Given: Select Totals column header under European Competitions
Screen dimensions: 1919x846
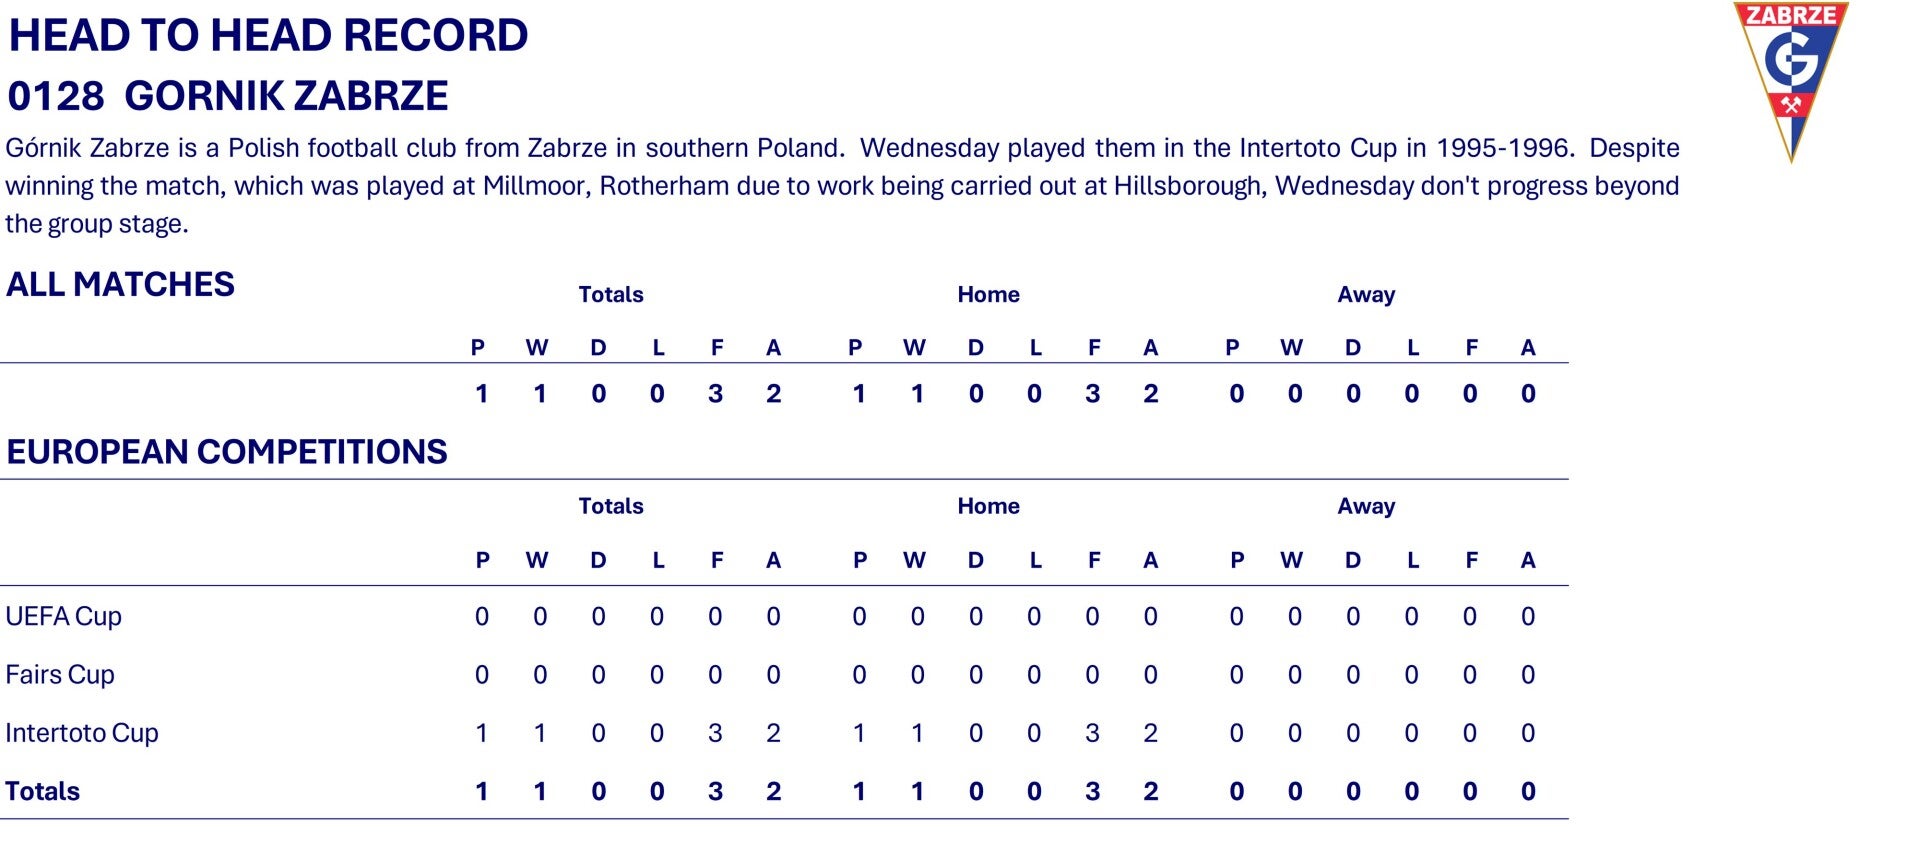Looking at the screenshot, I should (x=610, y=507).
